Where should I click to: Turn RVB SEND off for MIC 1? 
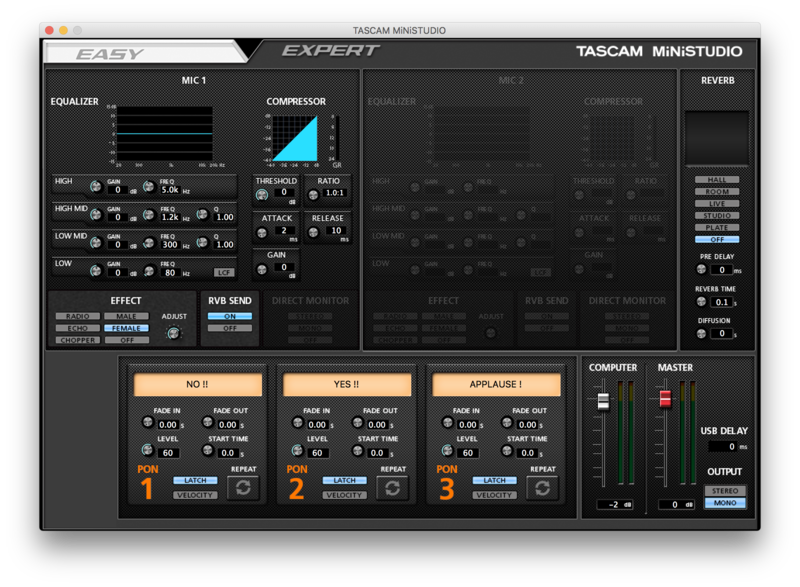pyautogui.click(x=230, y=328)
